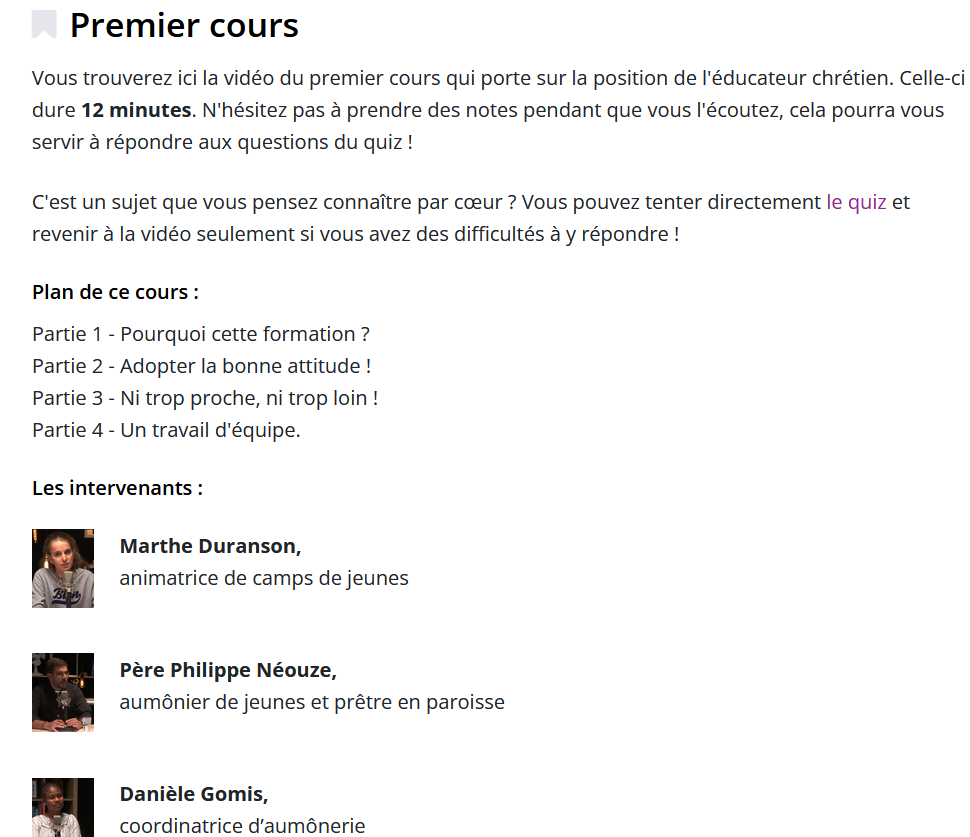Click the bookmark icon beside Premier cours
This screenshot has height=837, width=970.
[x=44, y=25]
